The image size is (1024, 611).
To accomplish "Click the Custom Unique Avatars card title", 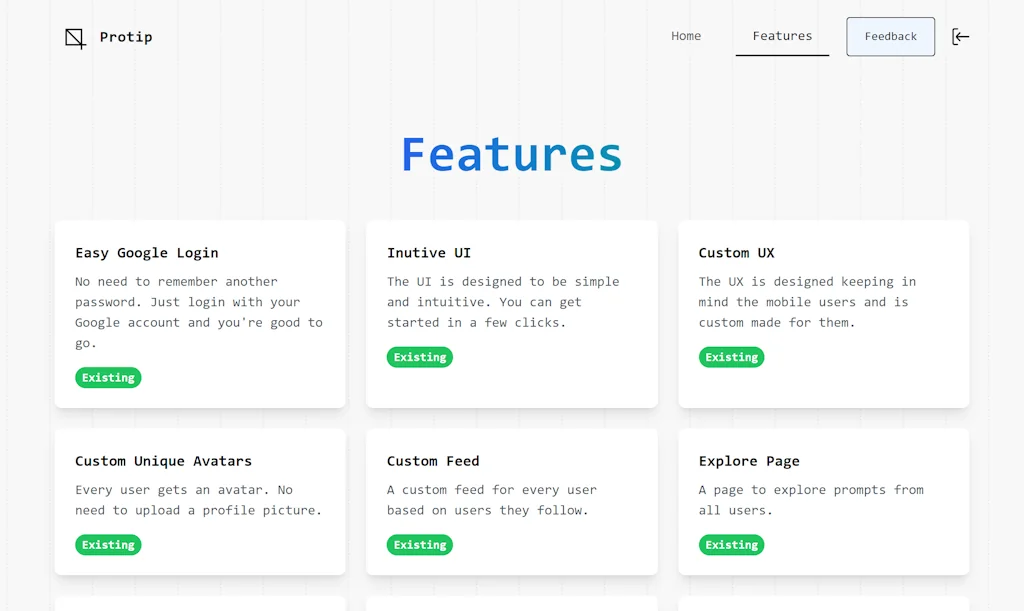I will point(163,461).
